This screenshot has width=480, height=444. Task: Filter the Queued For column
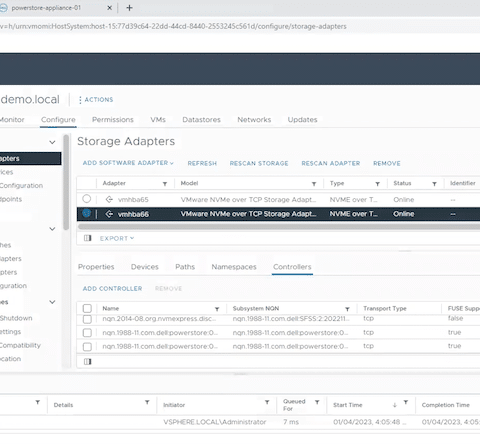317,402
